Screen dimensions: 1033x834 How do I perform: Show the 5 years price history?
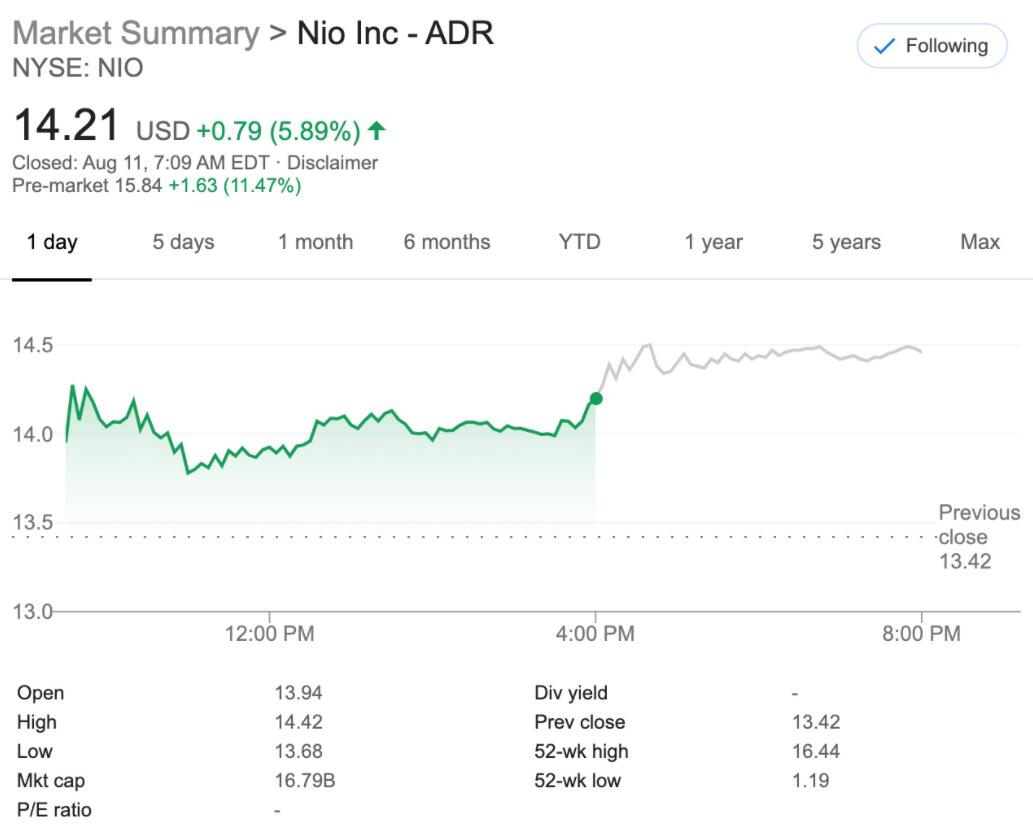coord(845,242)
